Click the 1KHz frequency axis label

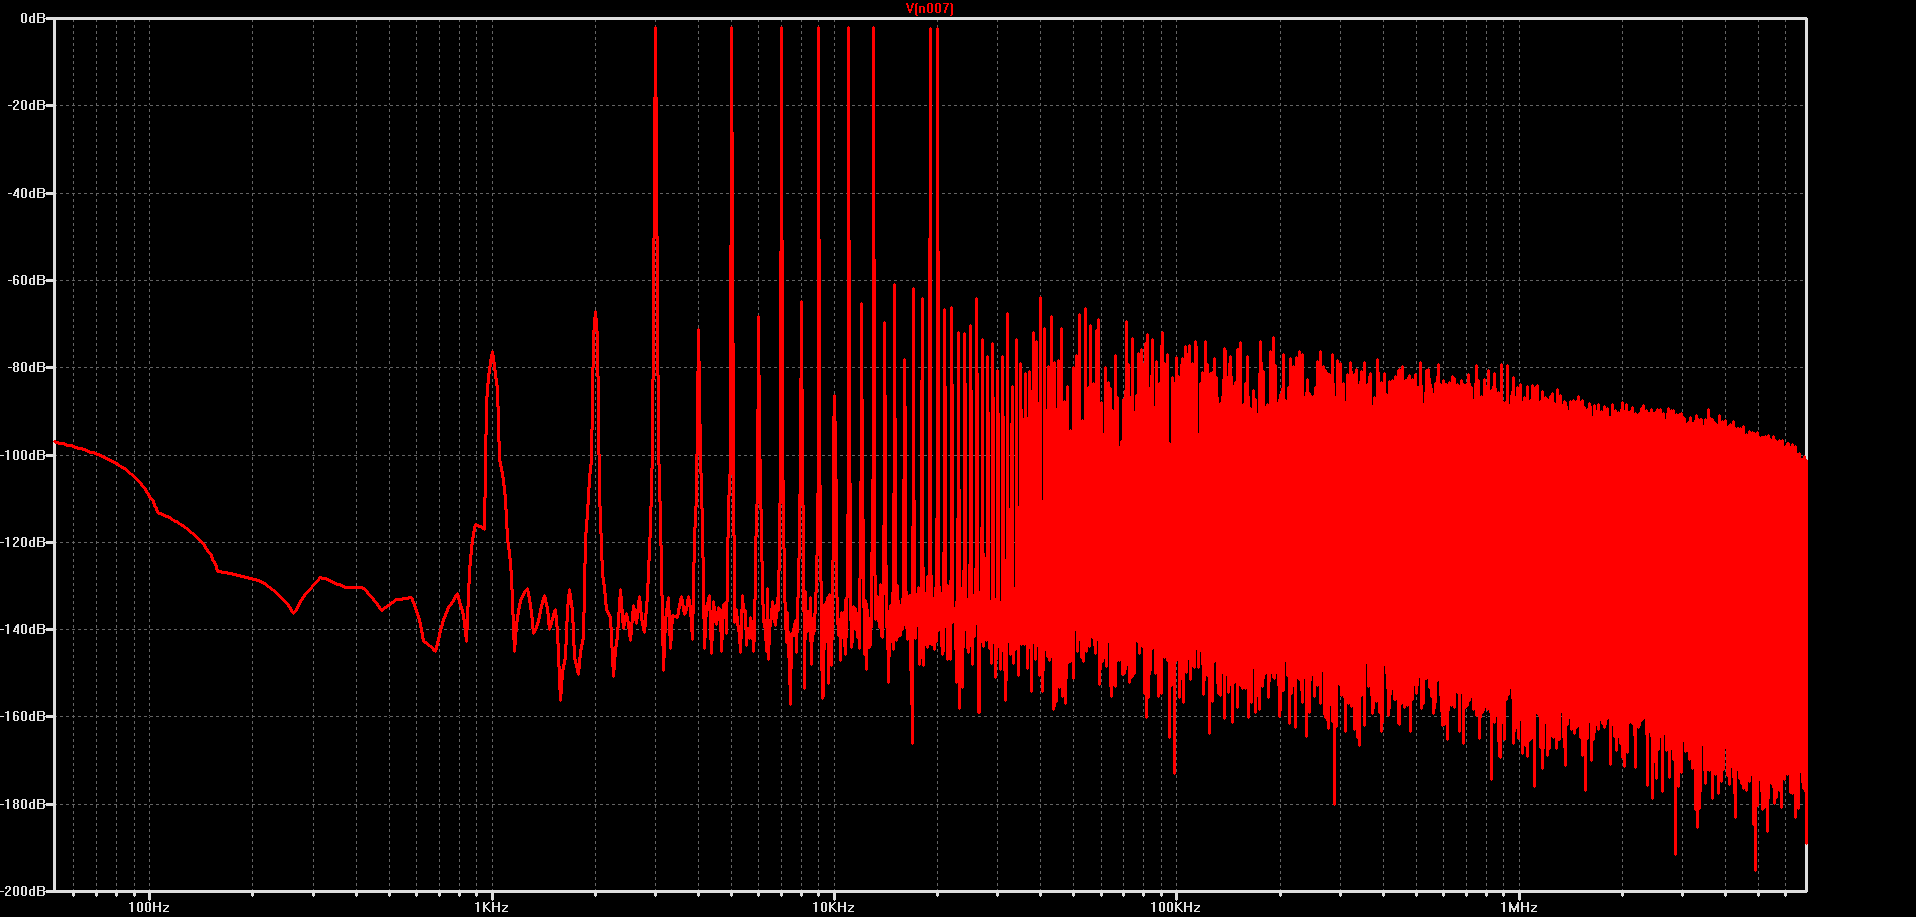[491, 907]
